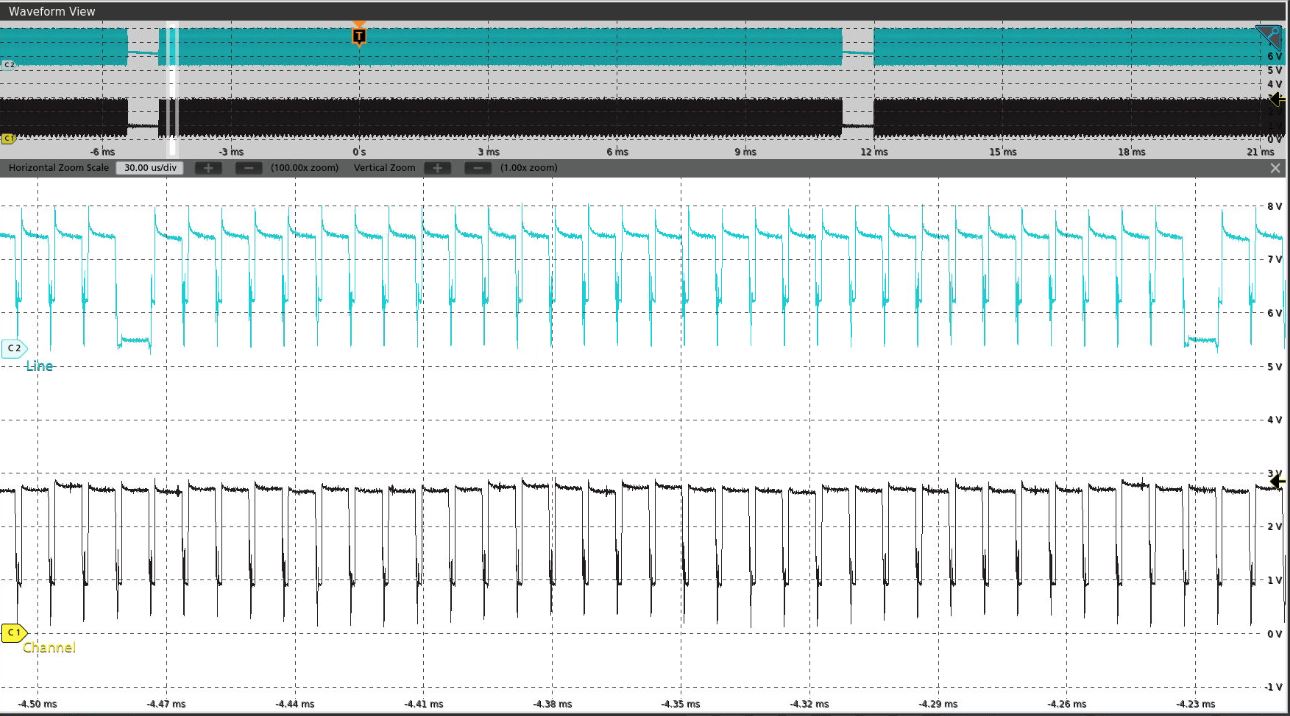The height and width of the screenshot is (716, 1290).
Task: Increase horizontal zoom with the plus button
Action: tap(208, 168)
